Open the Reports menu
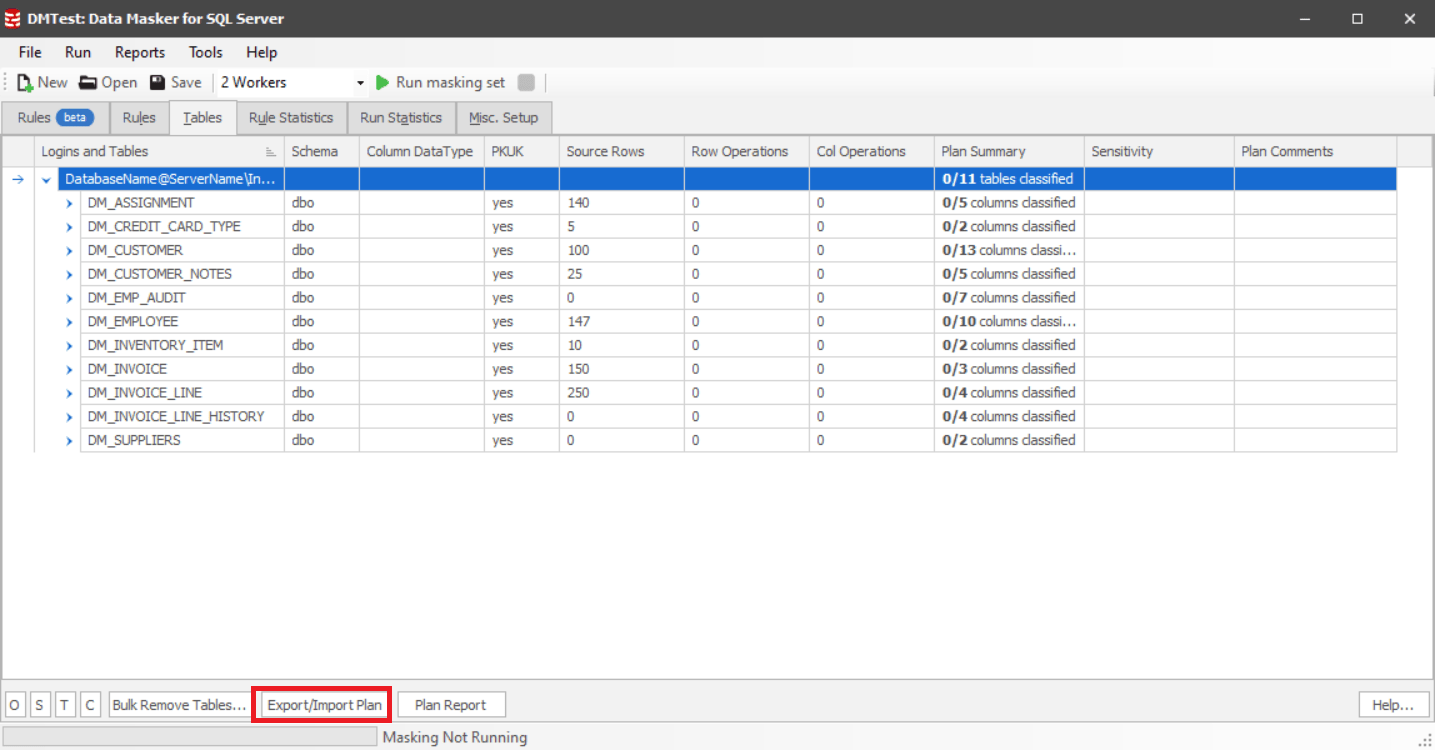1435x750 pixels. click(x=140, y=52)
